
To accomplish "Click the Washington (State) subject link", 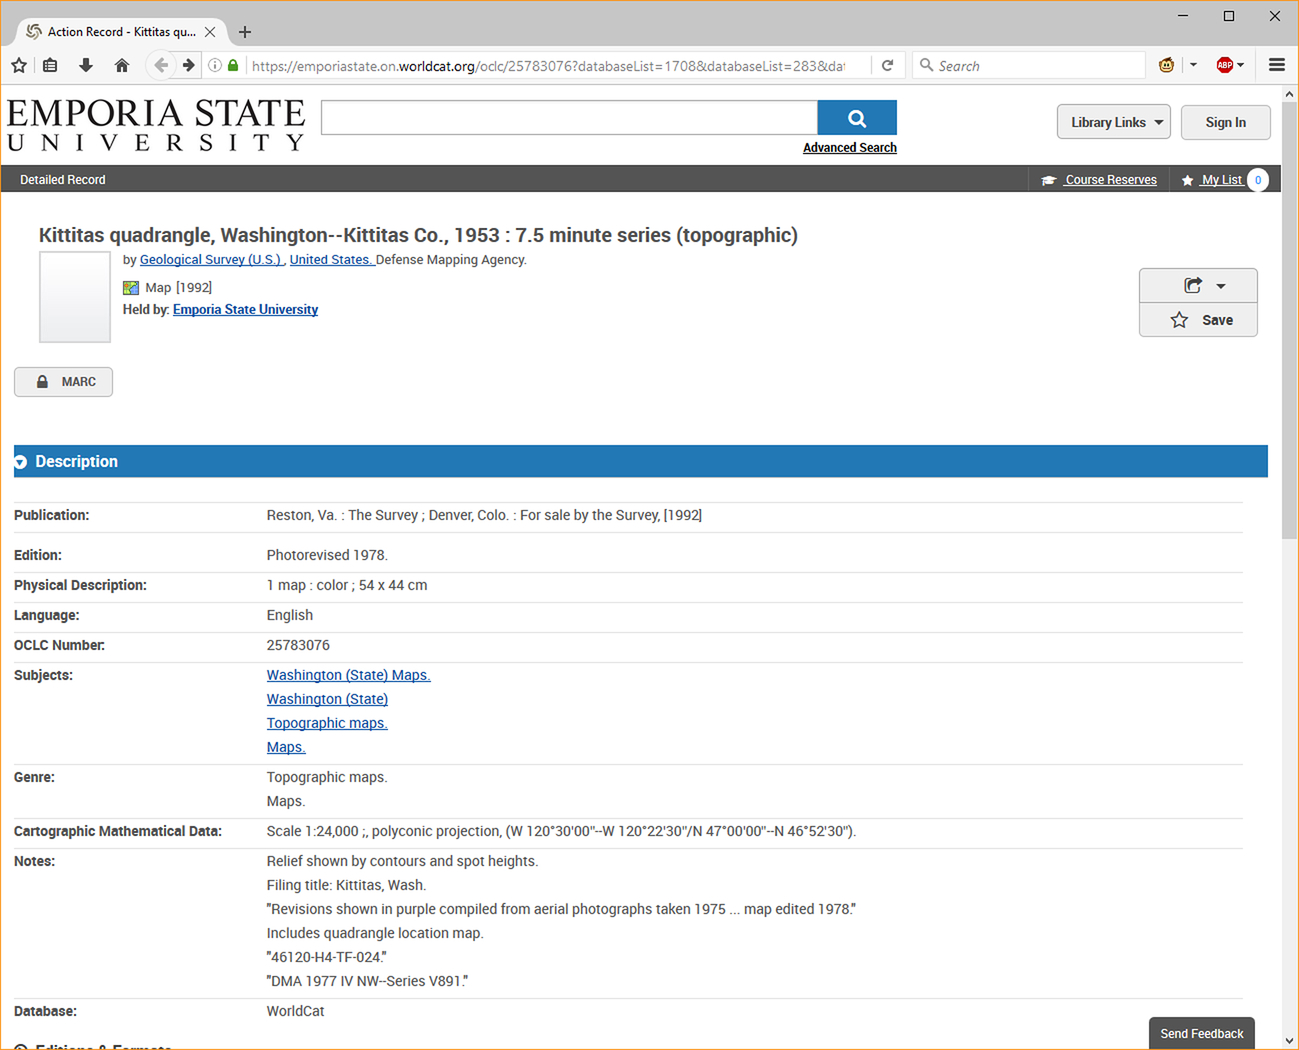I will pos(327,699).
